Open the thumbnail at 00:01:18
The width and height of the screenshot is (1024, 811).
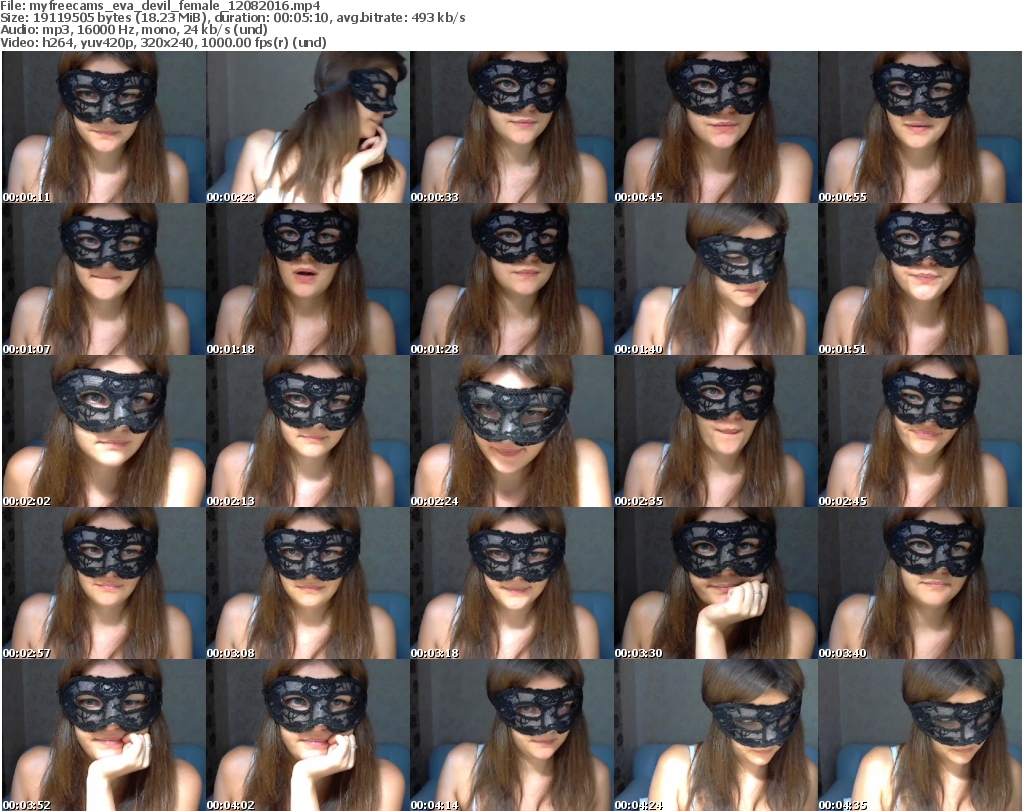pyautogui.click(x=308, y=279)
